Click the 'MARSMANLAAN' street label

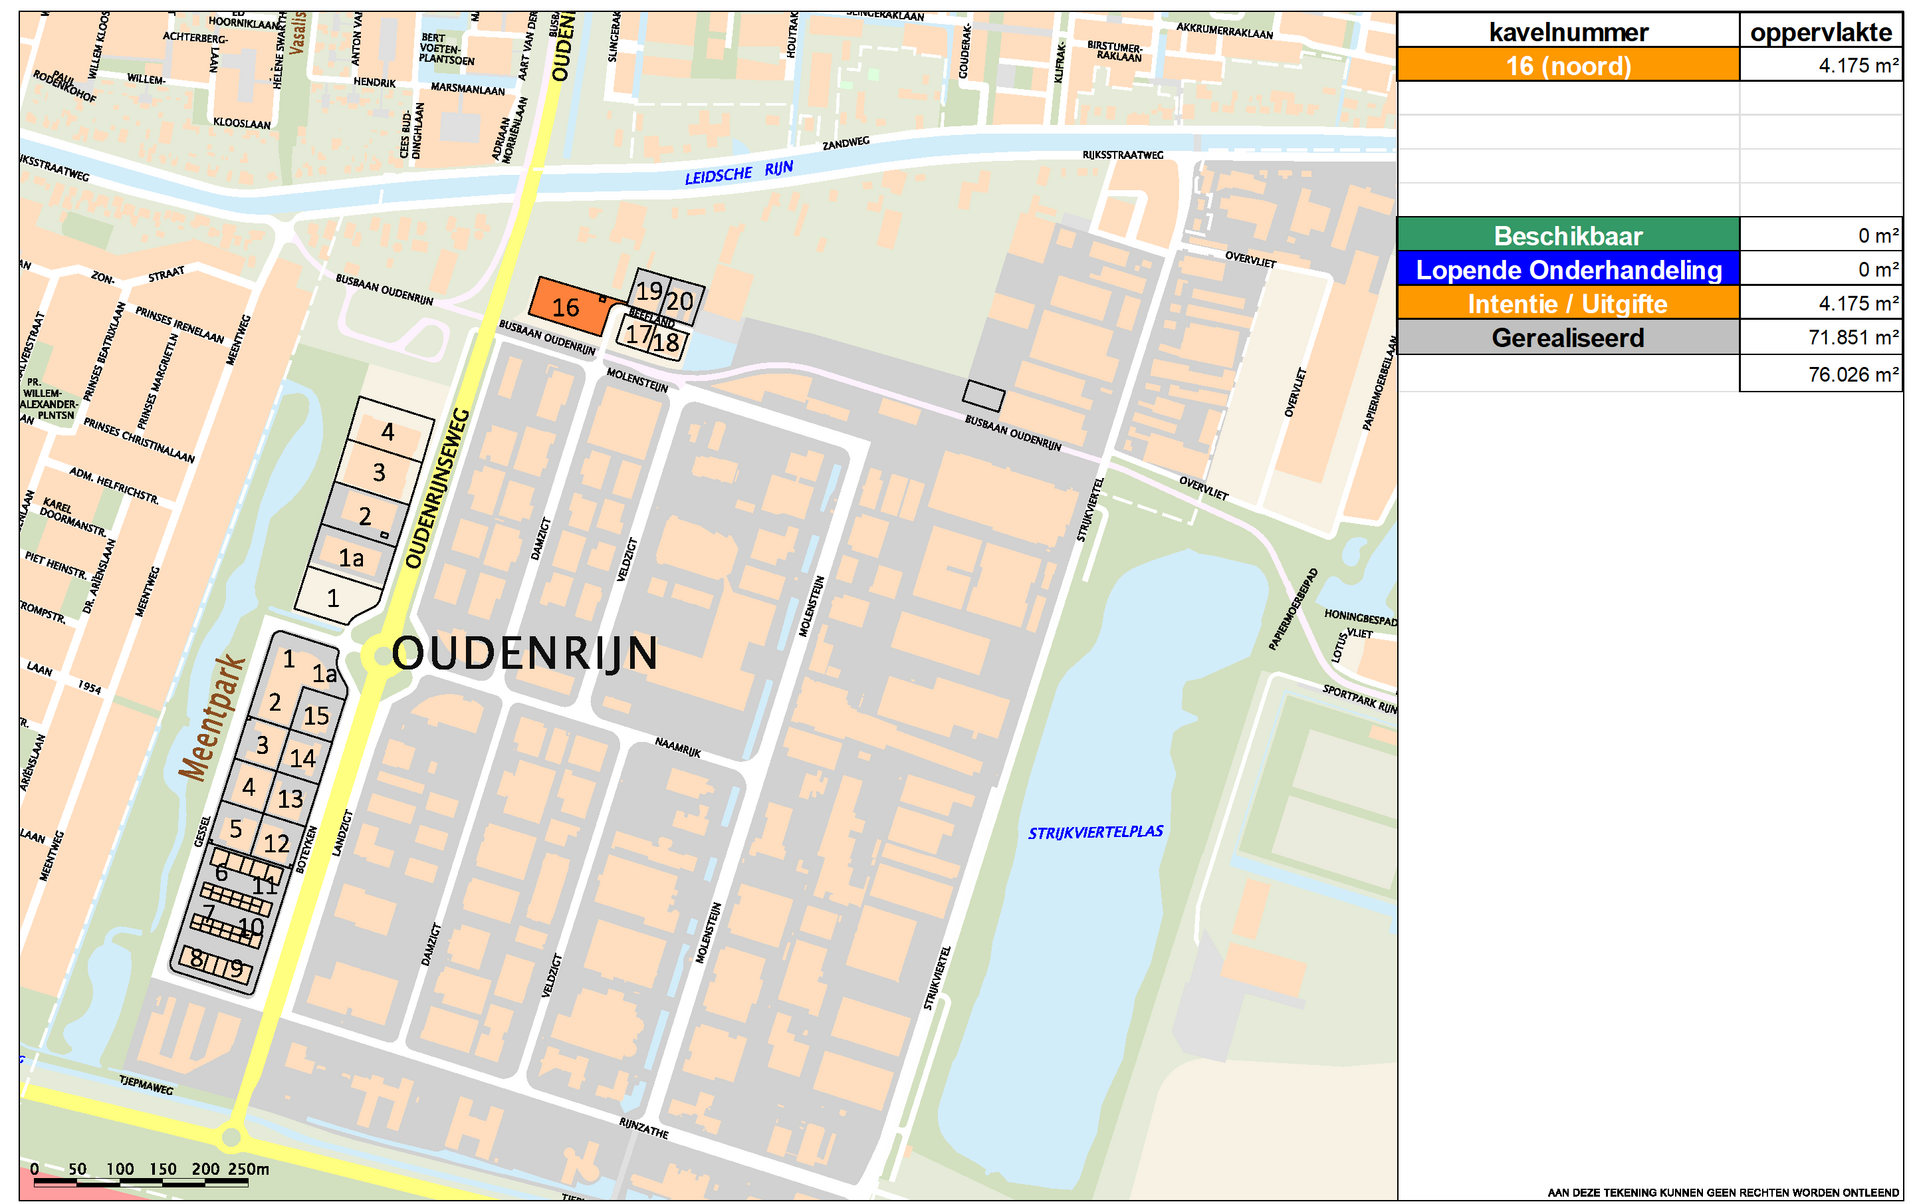click(468, 89)
